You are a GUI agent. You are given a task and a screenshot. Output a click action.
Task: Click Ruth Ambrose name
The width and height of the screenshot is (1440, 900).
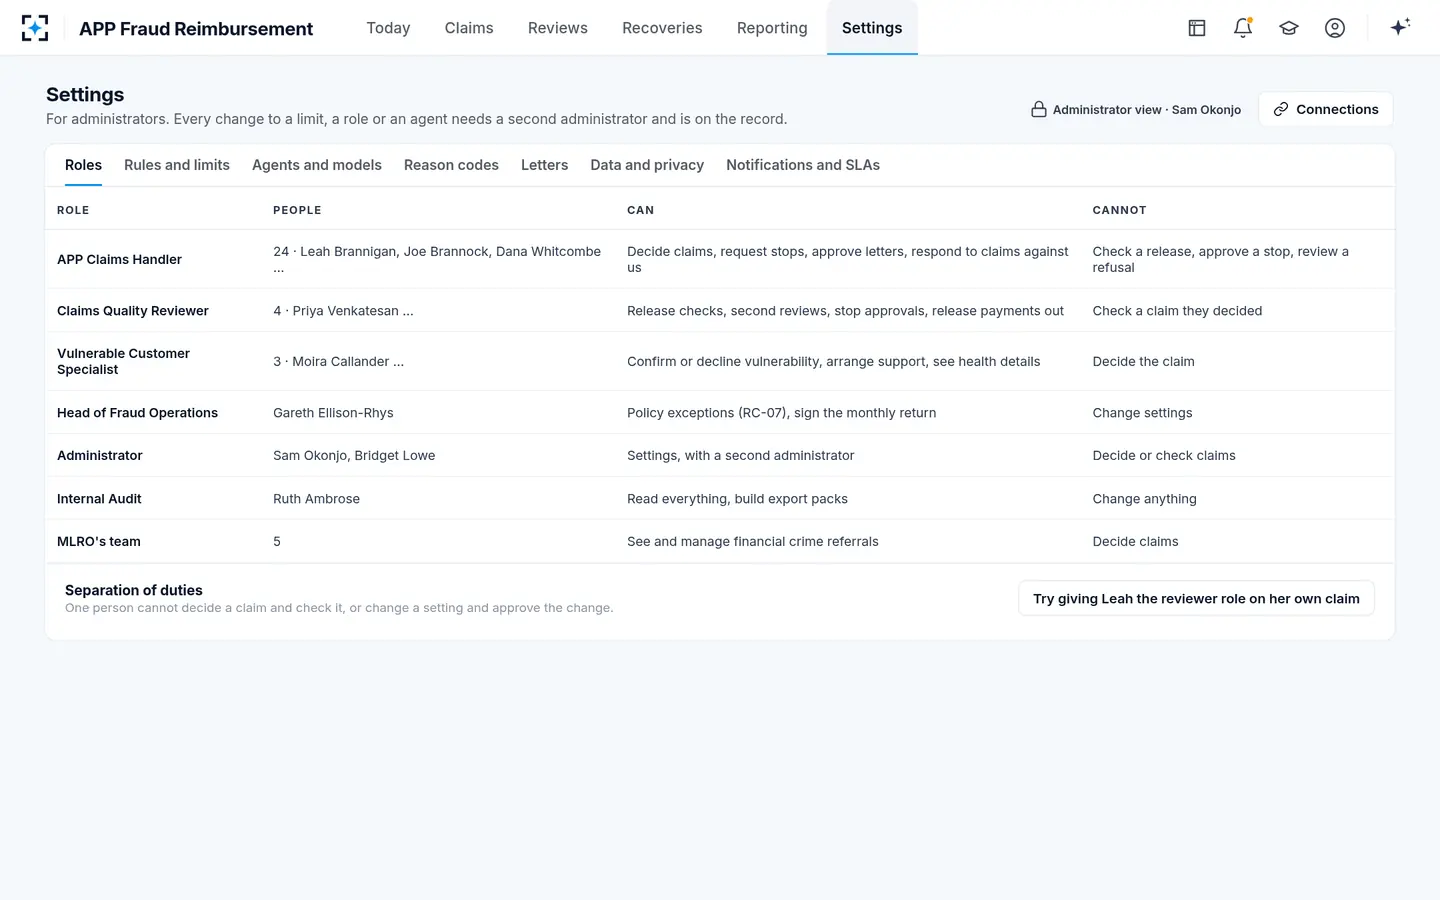(x=316, y=499)
